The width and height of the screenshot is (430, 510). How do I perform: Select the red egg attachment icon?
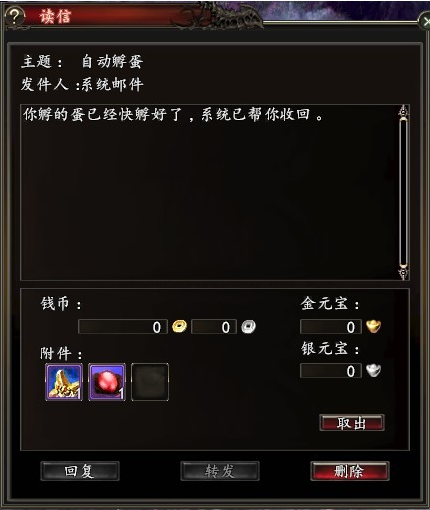click(107, 382)
